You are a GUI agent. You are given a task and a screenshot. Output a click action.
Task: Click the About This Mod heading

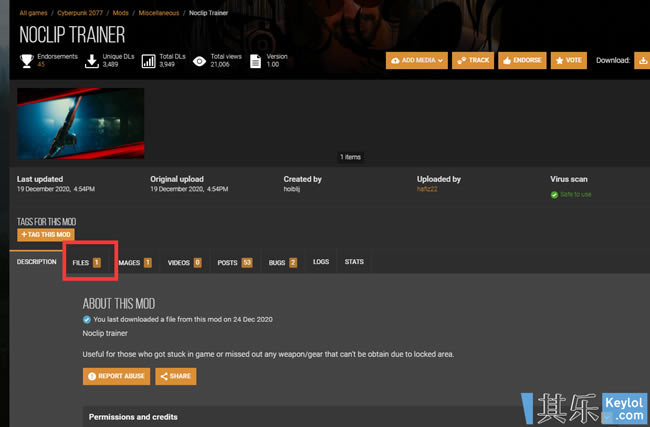[119, 303]
